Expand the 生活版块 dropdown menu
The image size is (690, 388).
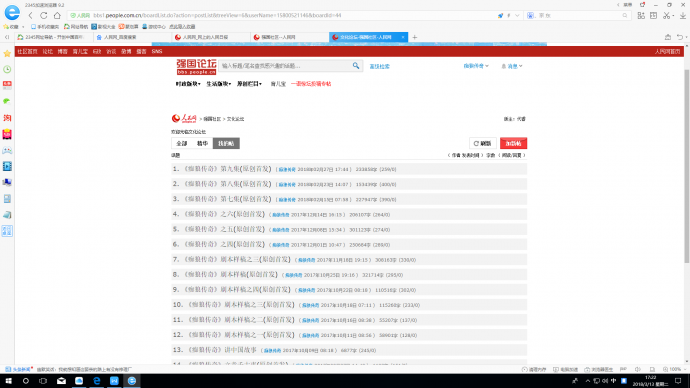[219, 84]
